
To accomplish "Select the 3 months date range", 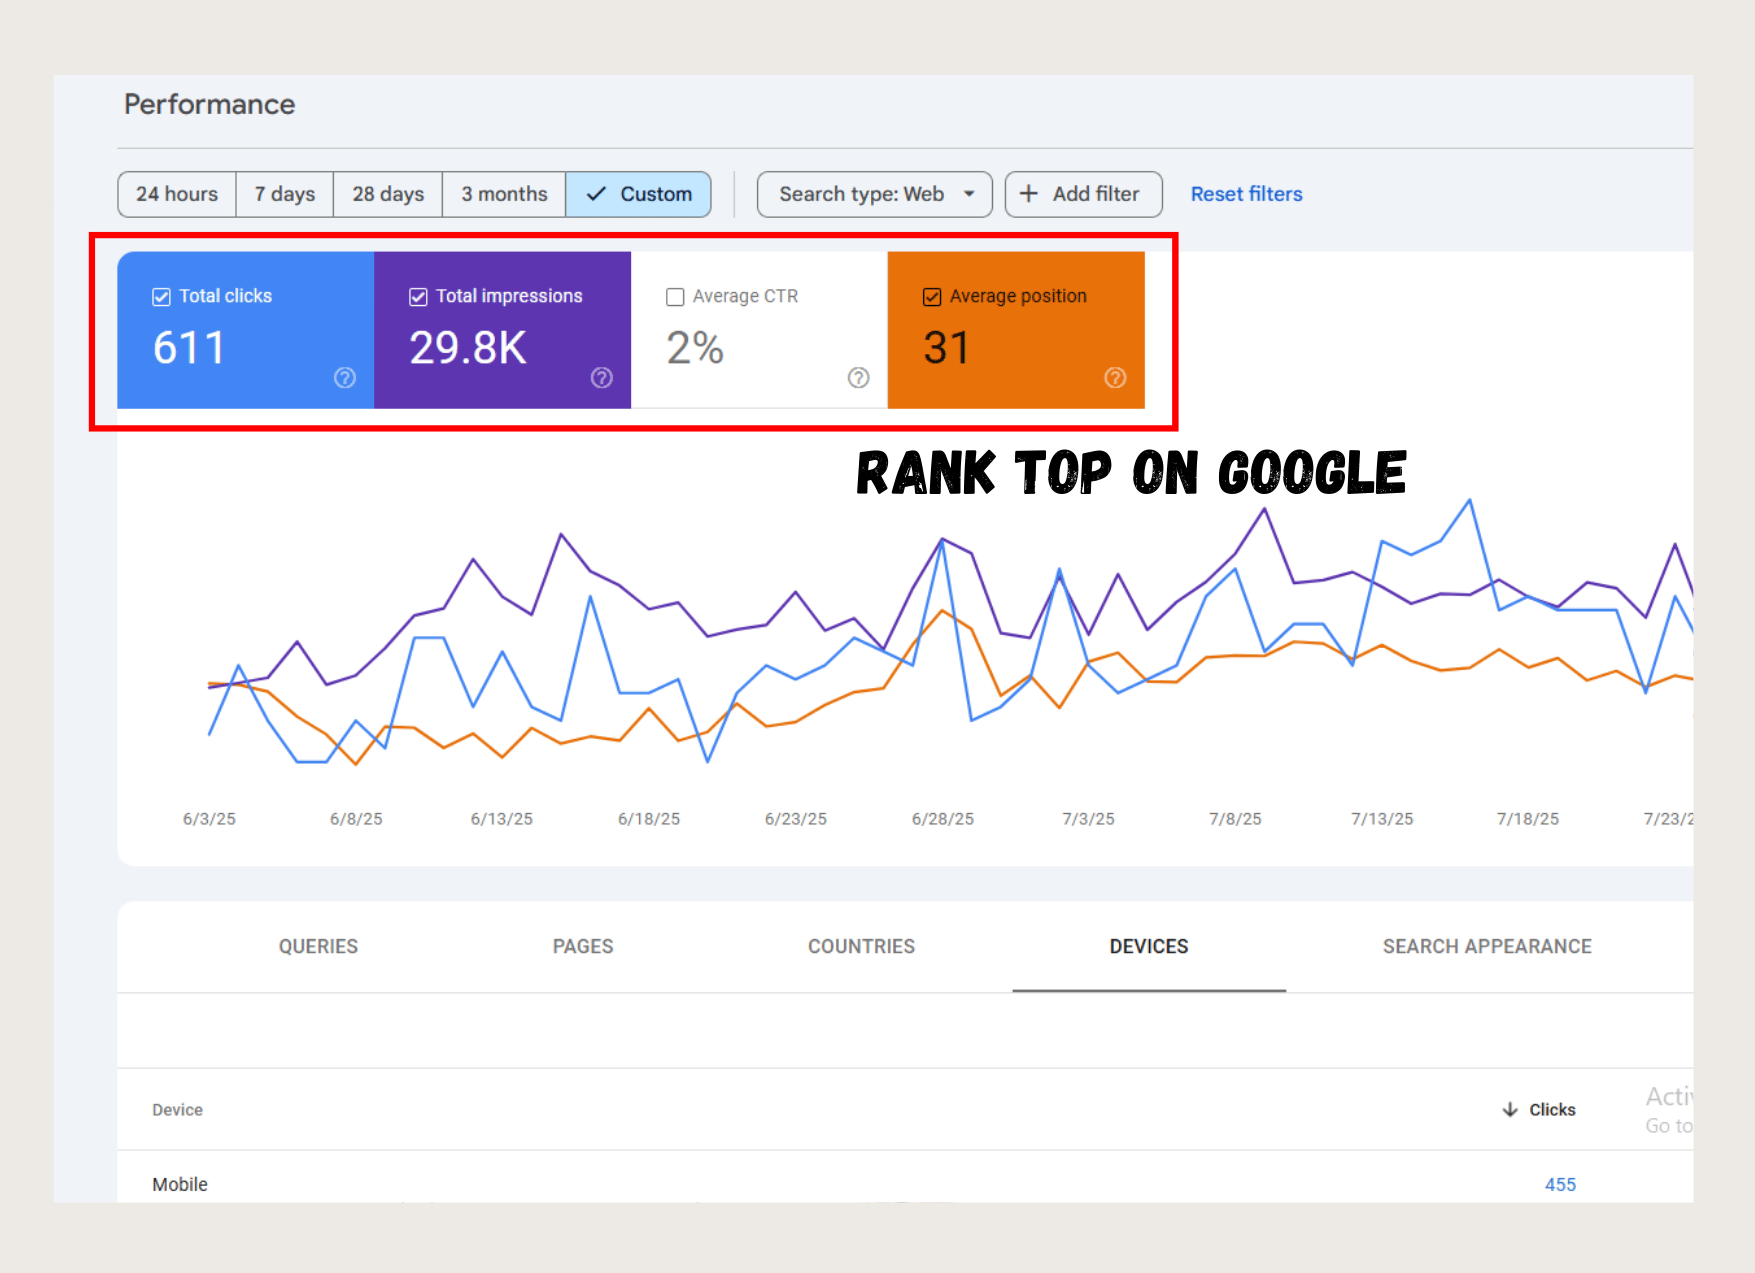I will (x=504, y=194).
